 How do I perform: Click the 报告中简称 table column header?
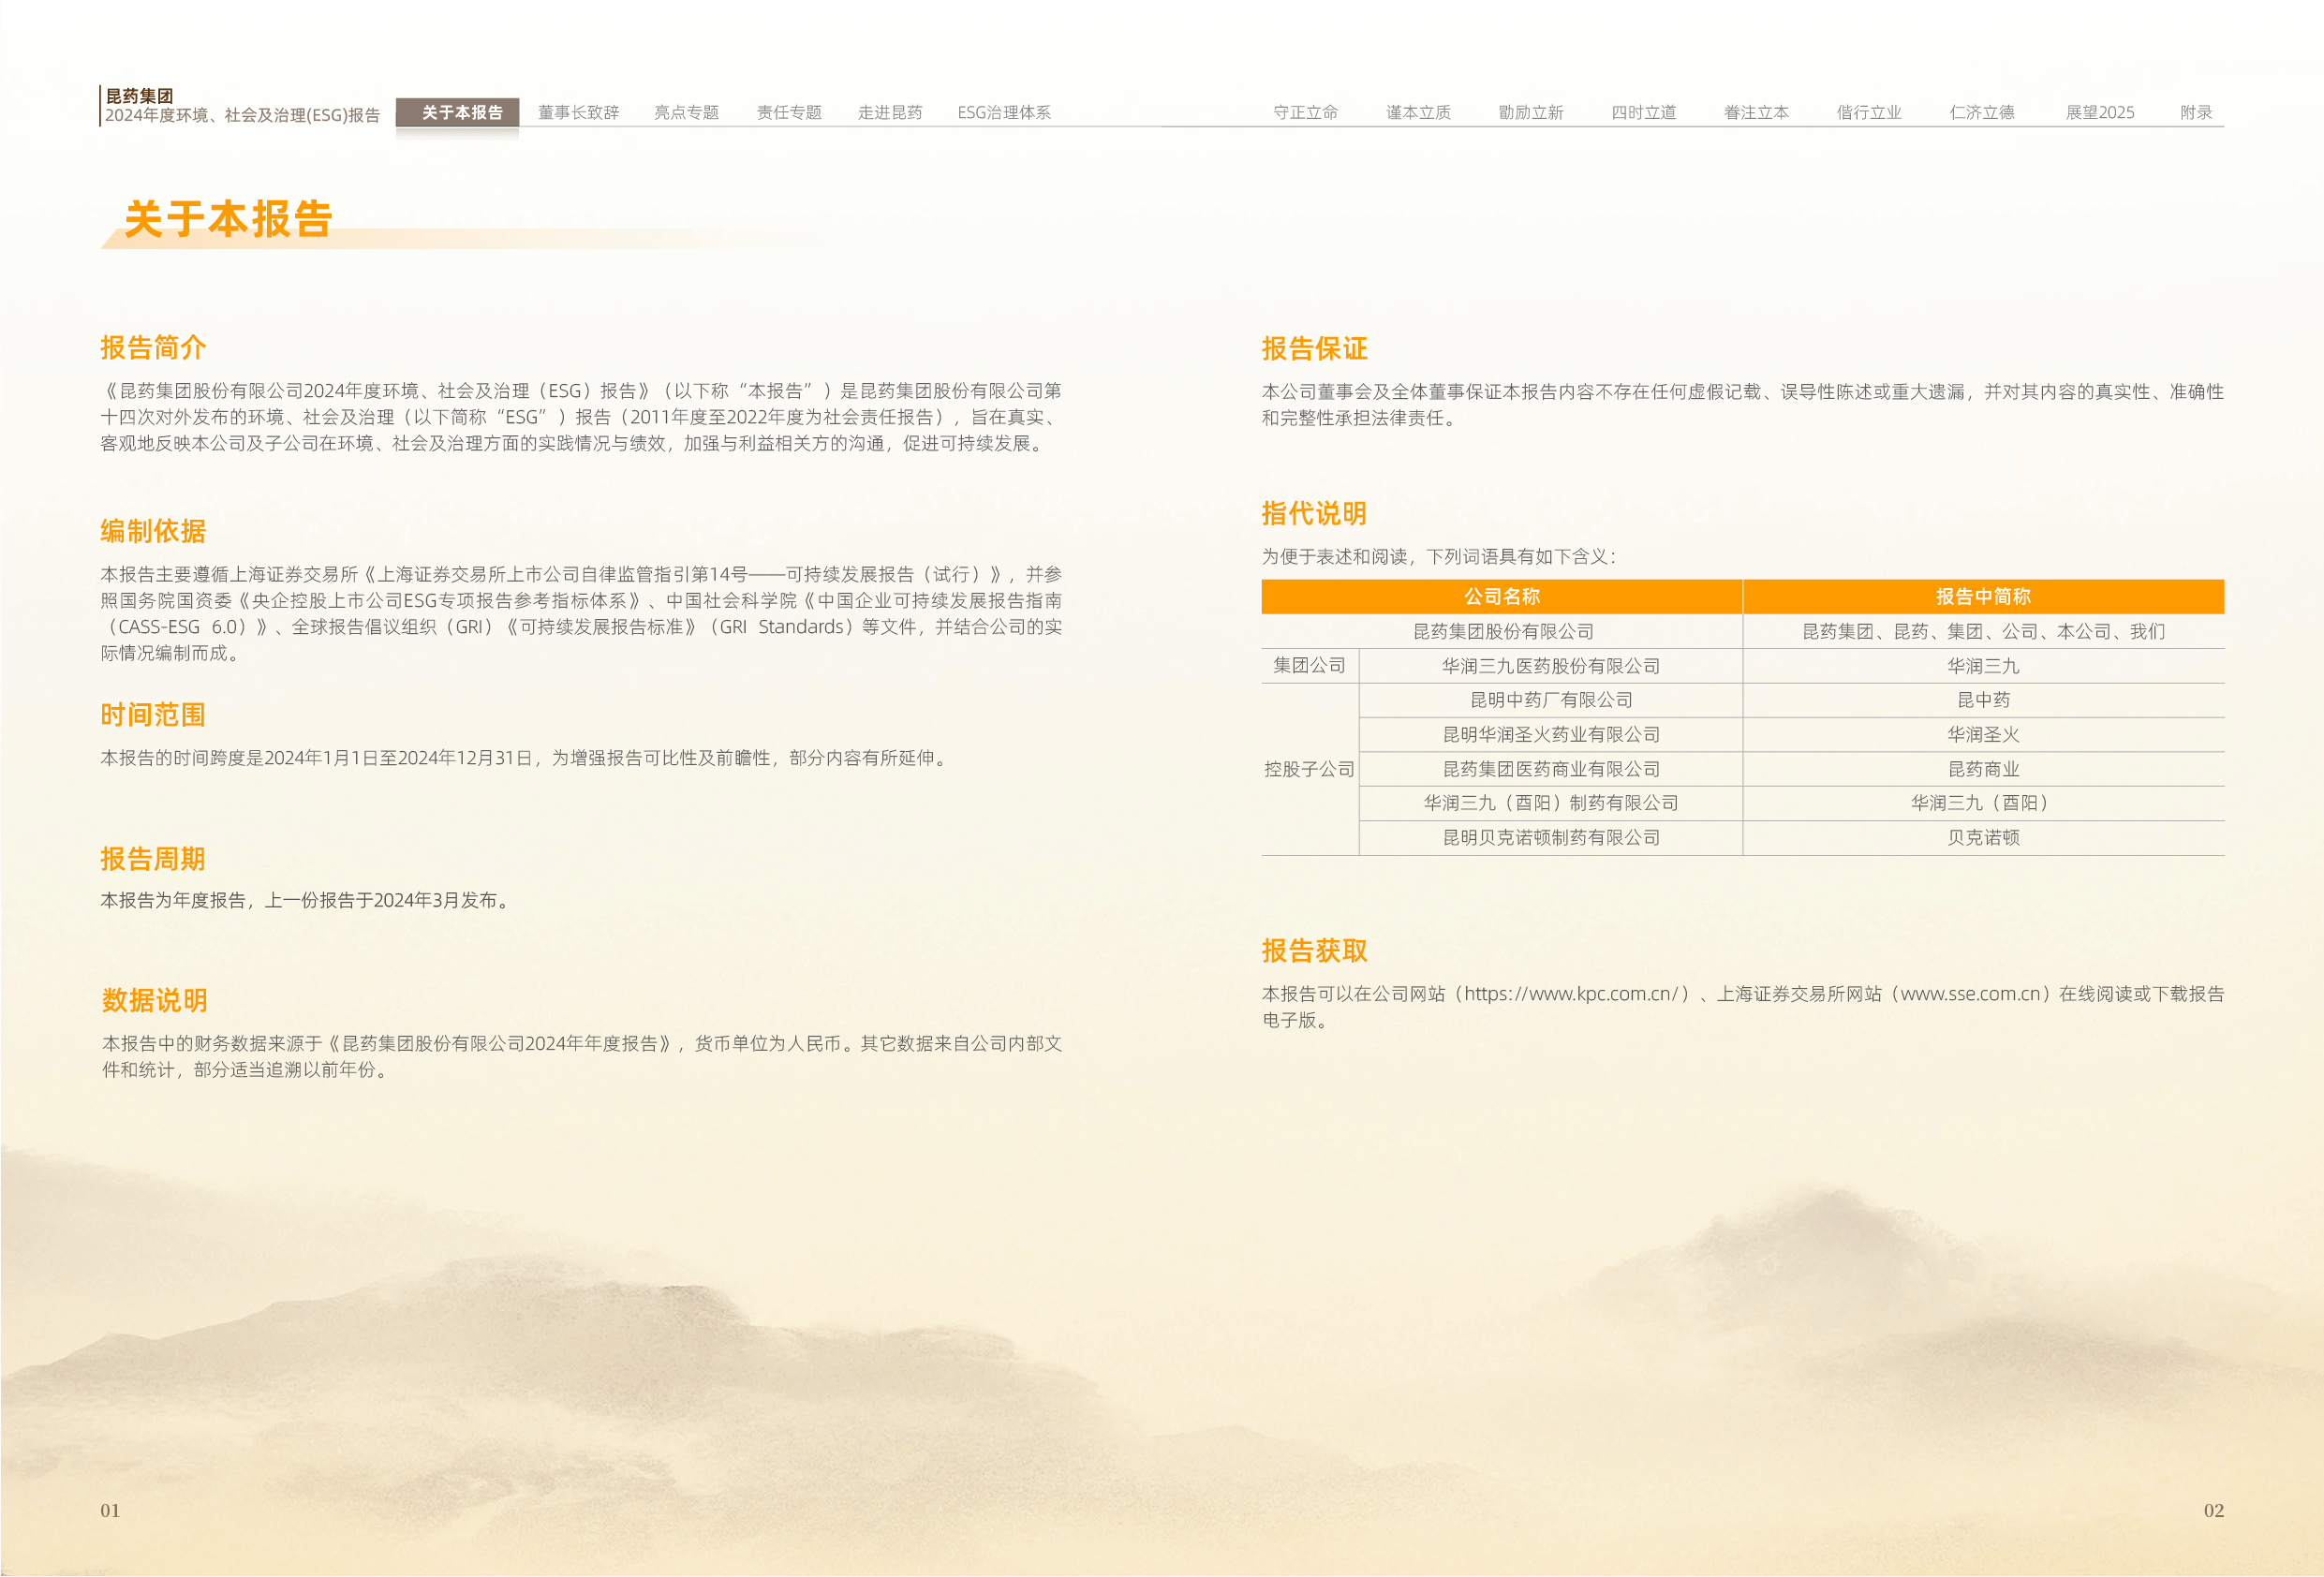pos(1983,597)
